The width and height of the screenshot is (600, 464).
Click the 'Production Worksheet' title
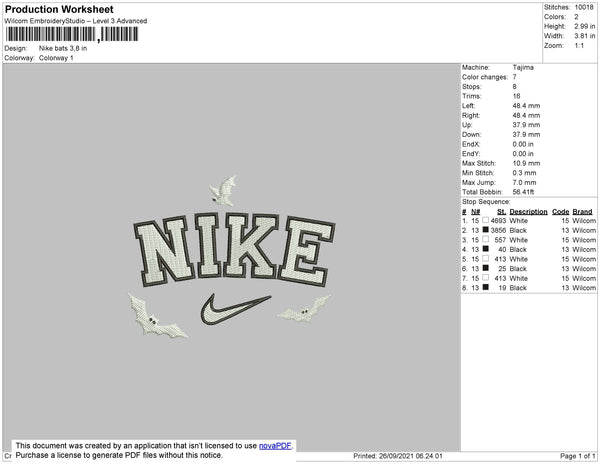click(59, 9)
